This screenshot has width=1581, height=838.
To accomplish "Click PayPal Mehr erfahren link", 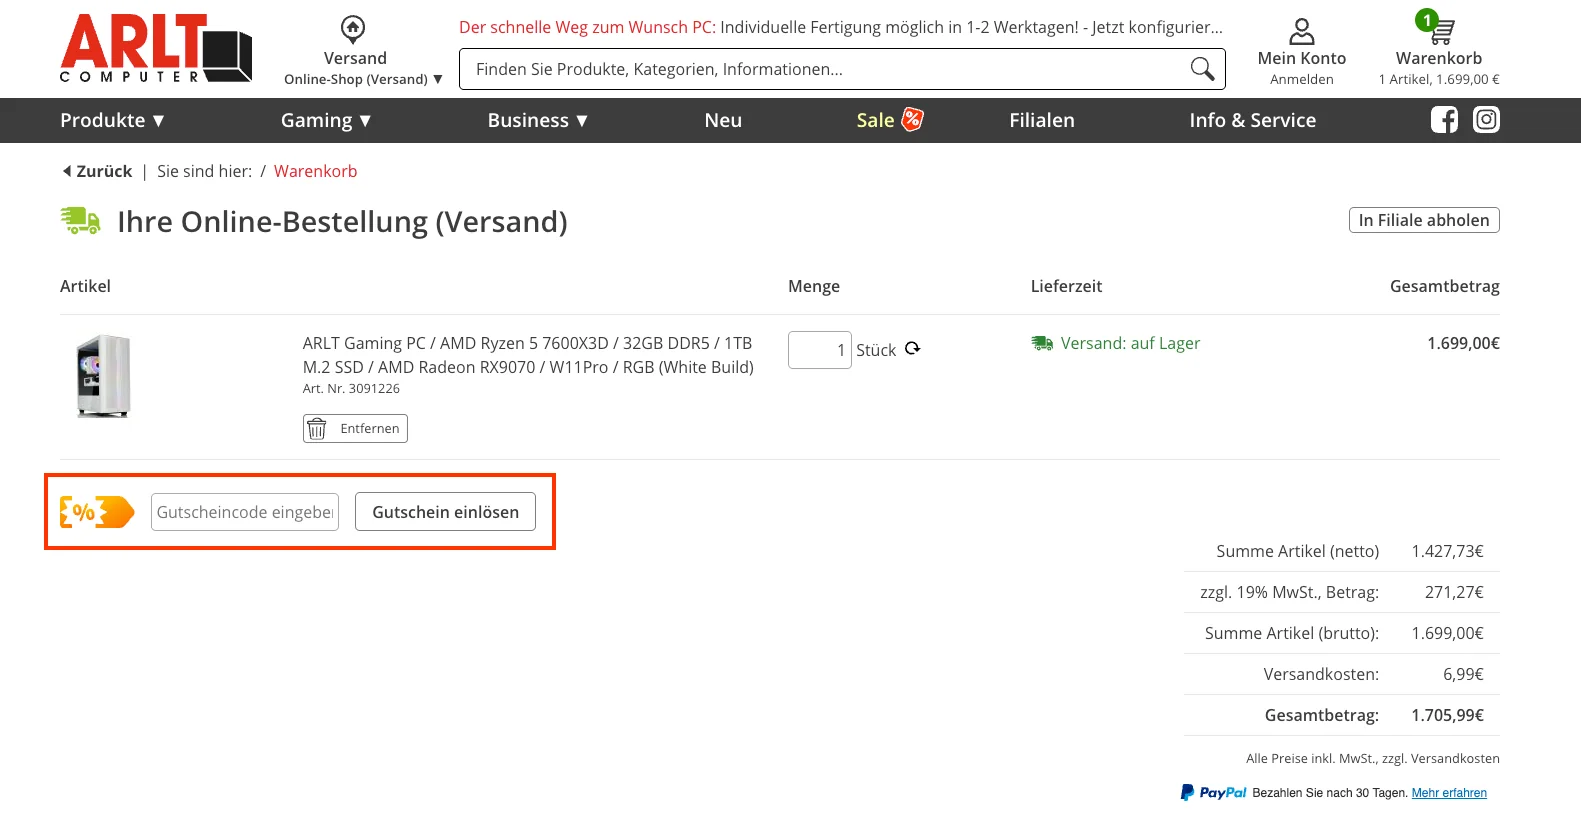I will [1448, 793].
